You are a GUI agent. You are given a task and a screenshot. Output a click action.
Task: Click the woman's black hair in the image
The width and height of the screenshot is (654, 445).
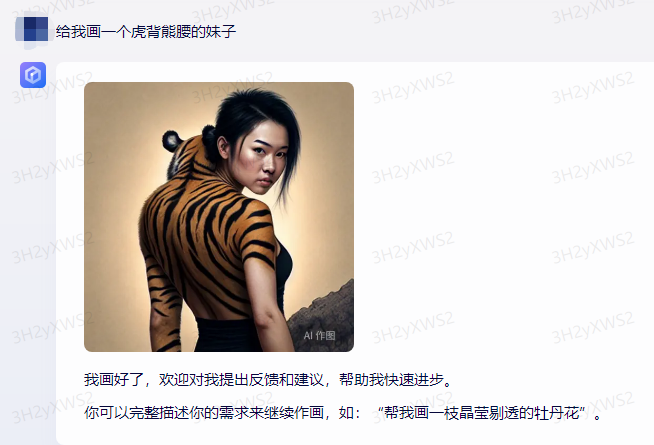coord(250,115)
